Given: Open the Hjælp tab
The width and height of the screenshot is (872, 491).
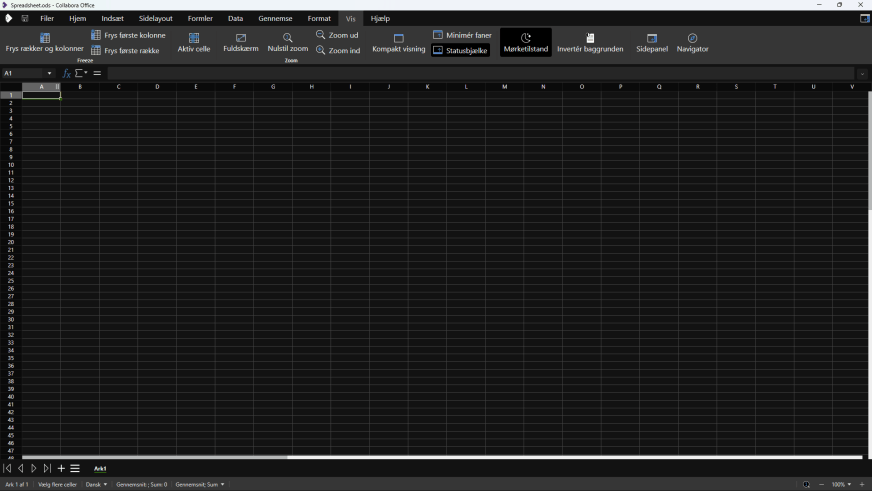Looking at the screenshot, I should click(380, 18).
